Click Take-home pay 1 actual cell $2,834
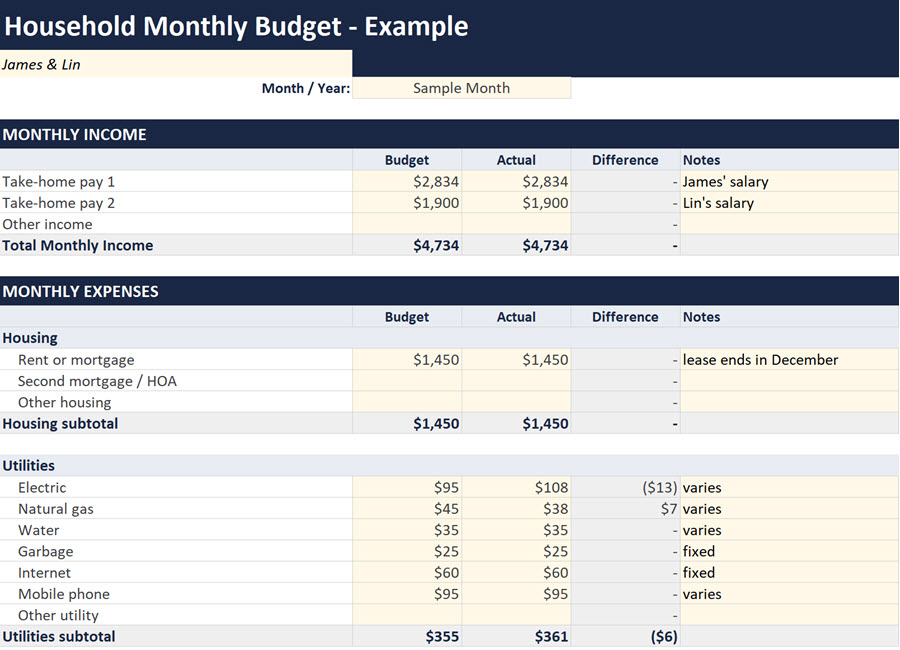 (x=516, y=181)
